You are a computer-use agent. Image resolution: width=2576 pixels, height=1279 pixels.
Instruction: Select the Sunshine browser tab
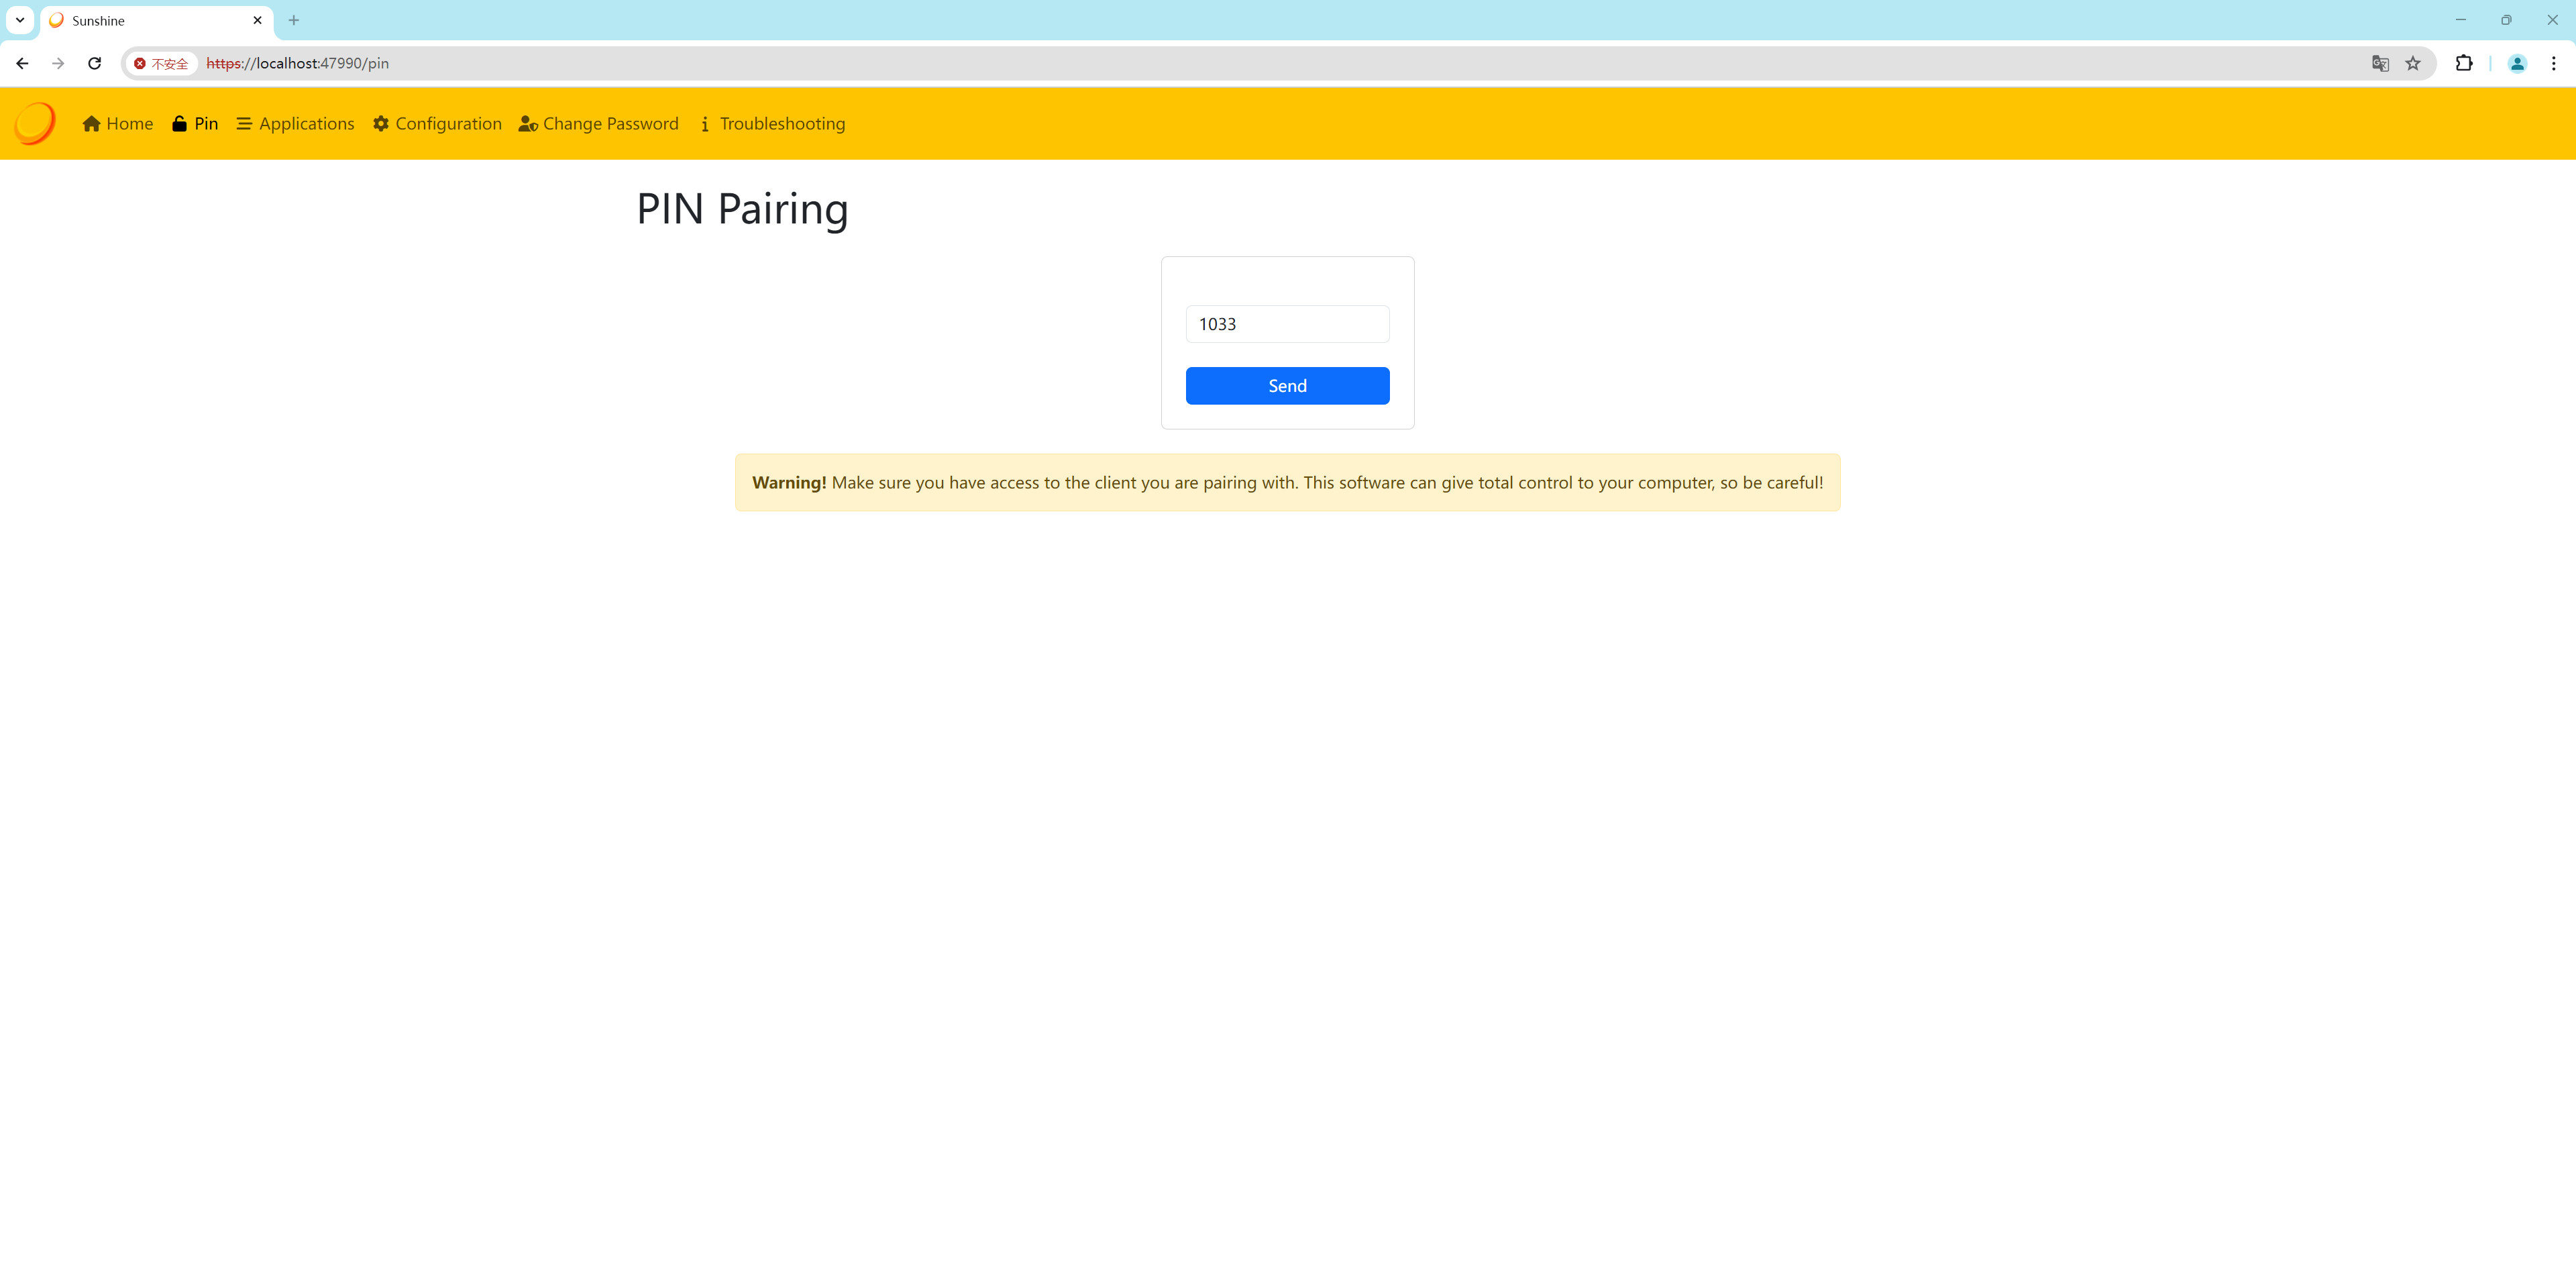click(x=156, y=20)
